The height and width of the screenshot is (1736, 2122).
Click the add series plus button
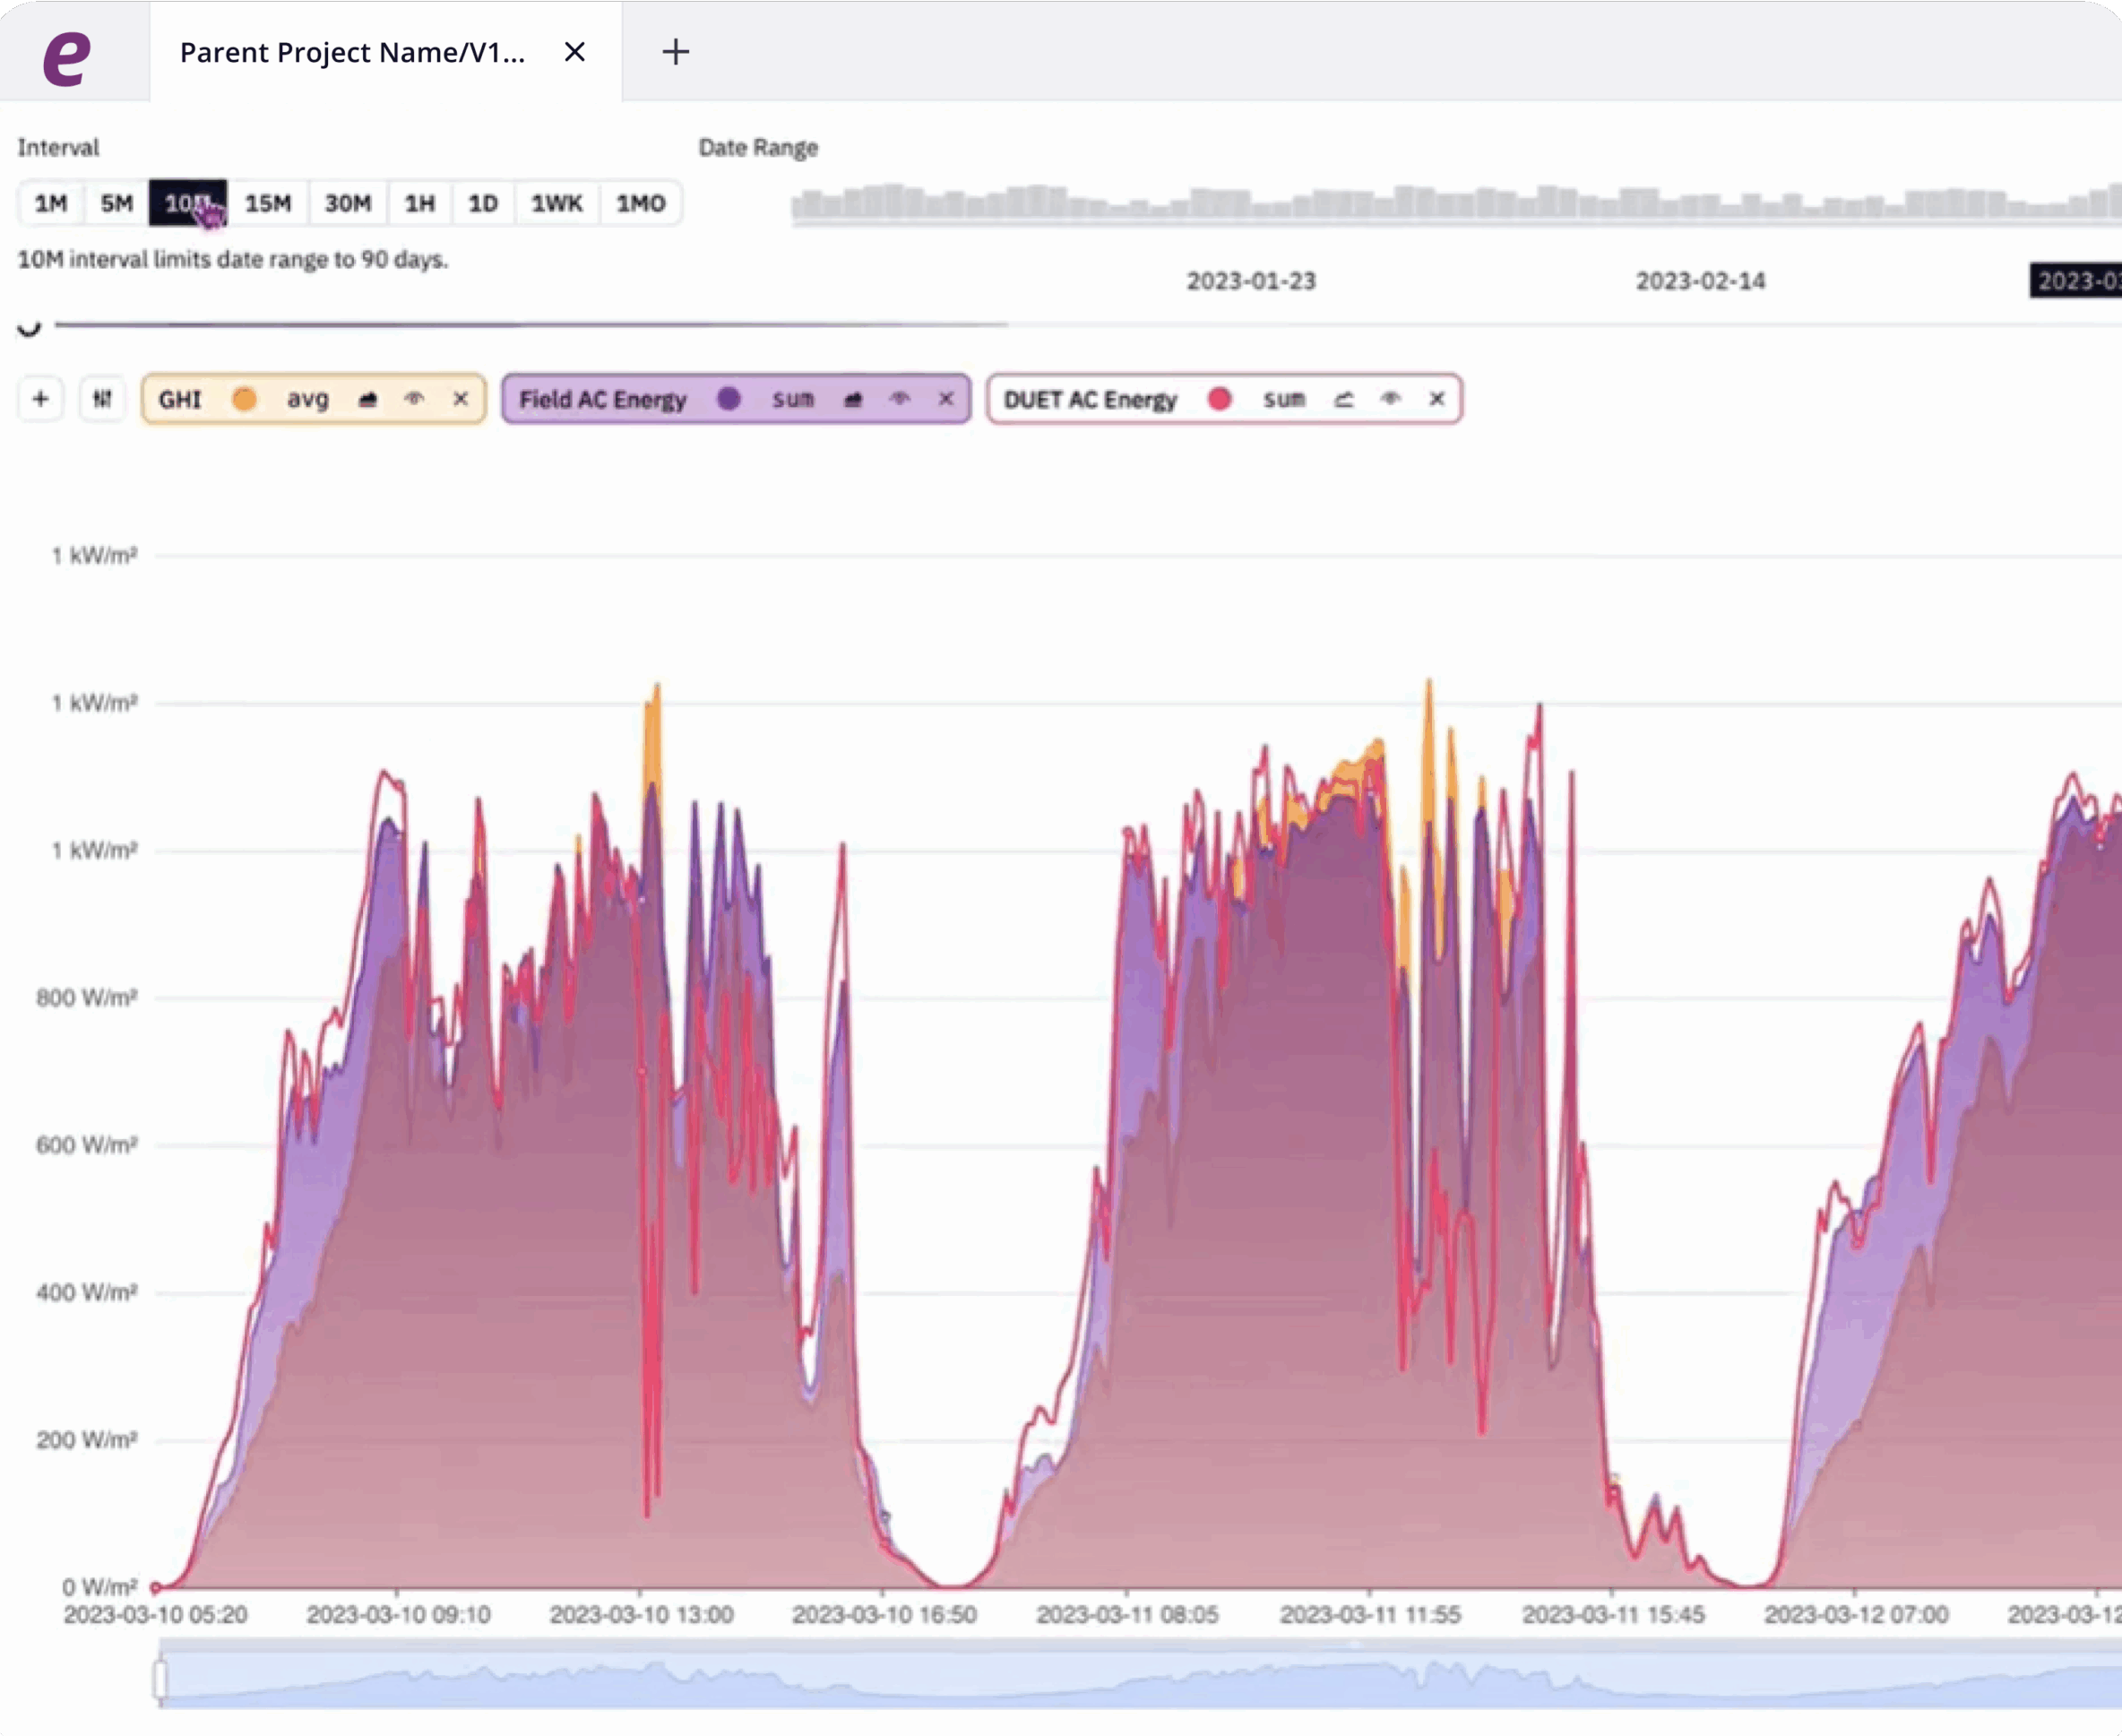pyautogui.click(x=41, y=399)
